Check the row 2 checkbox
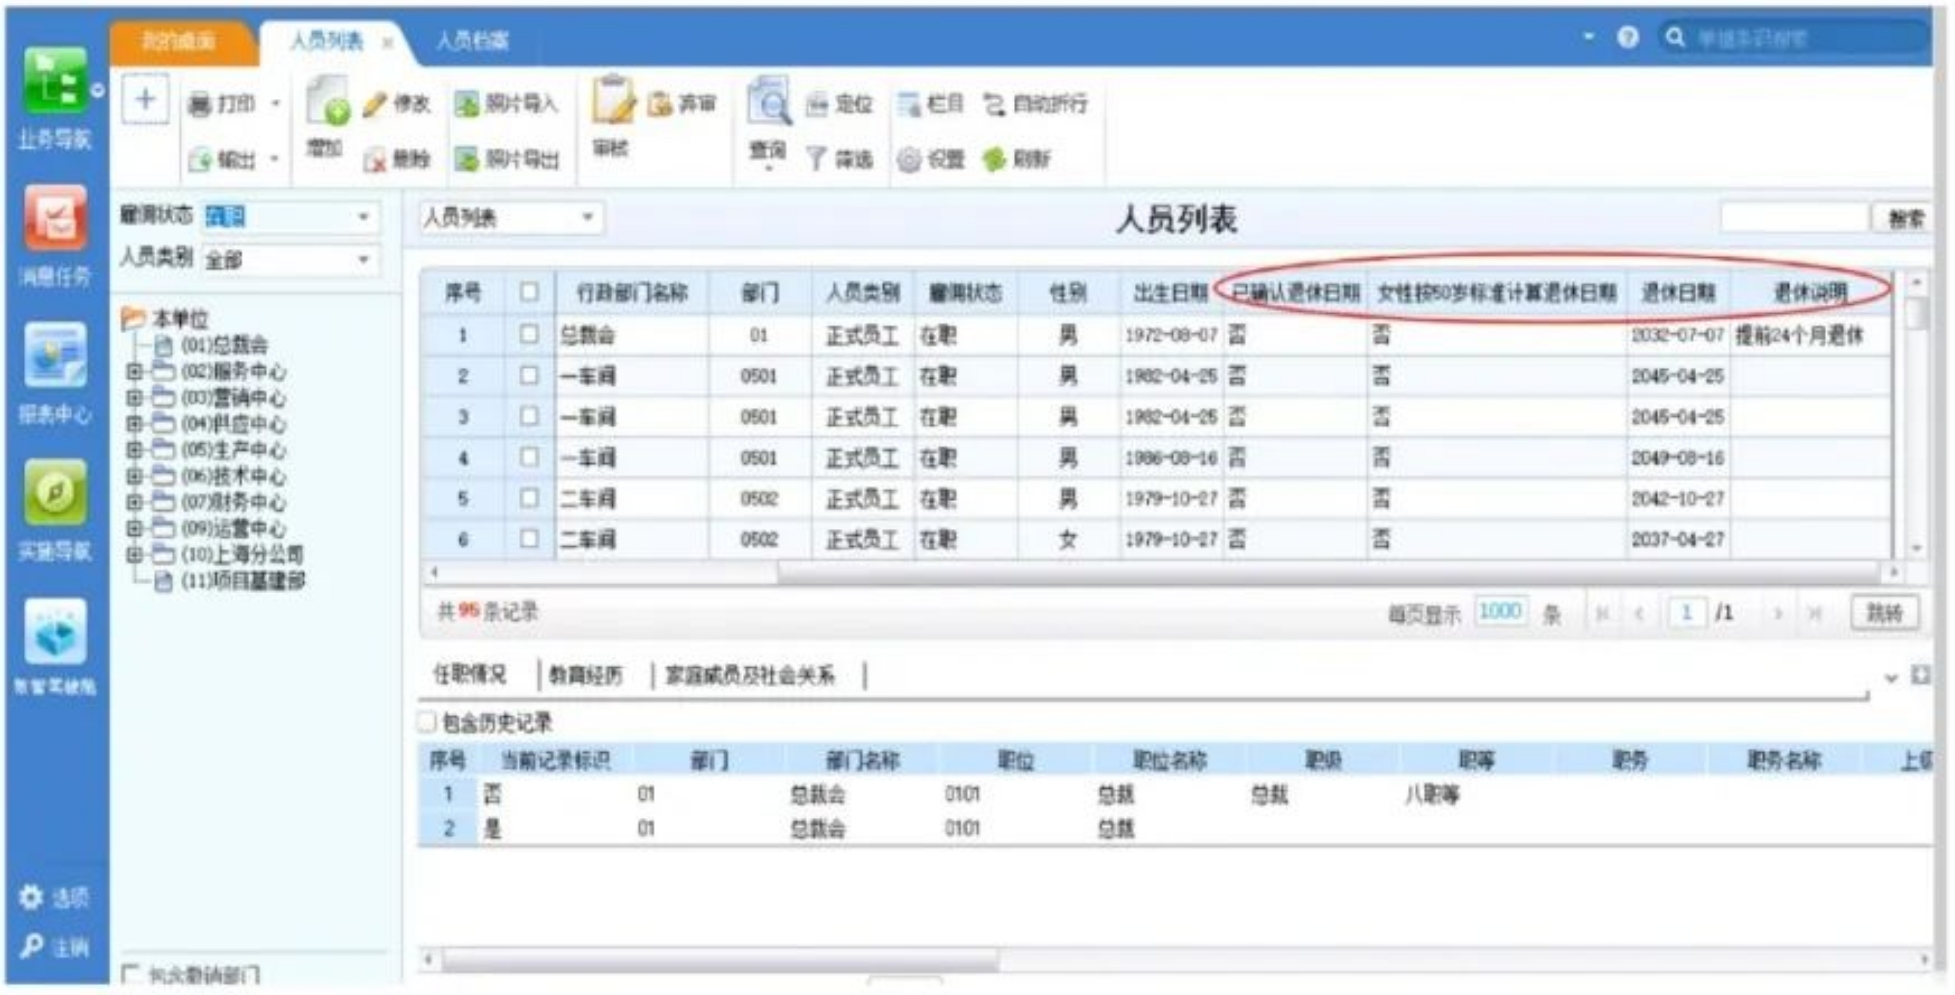This screenshot has height=995, width=1955. click(x=529, y=375)
